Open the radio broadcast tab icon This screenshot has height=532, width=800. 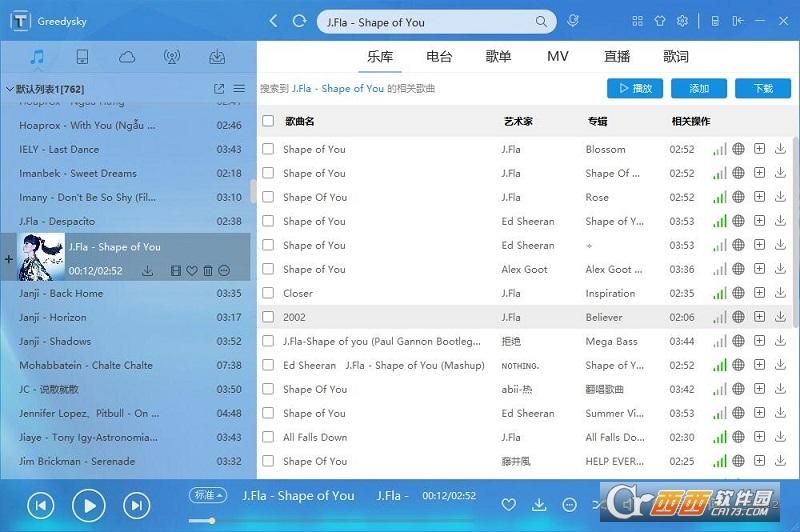[x=172, y=57]
